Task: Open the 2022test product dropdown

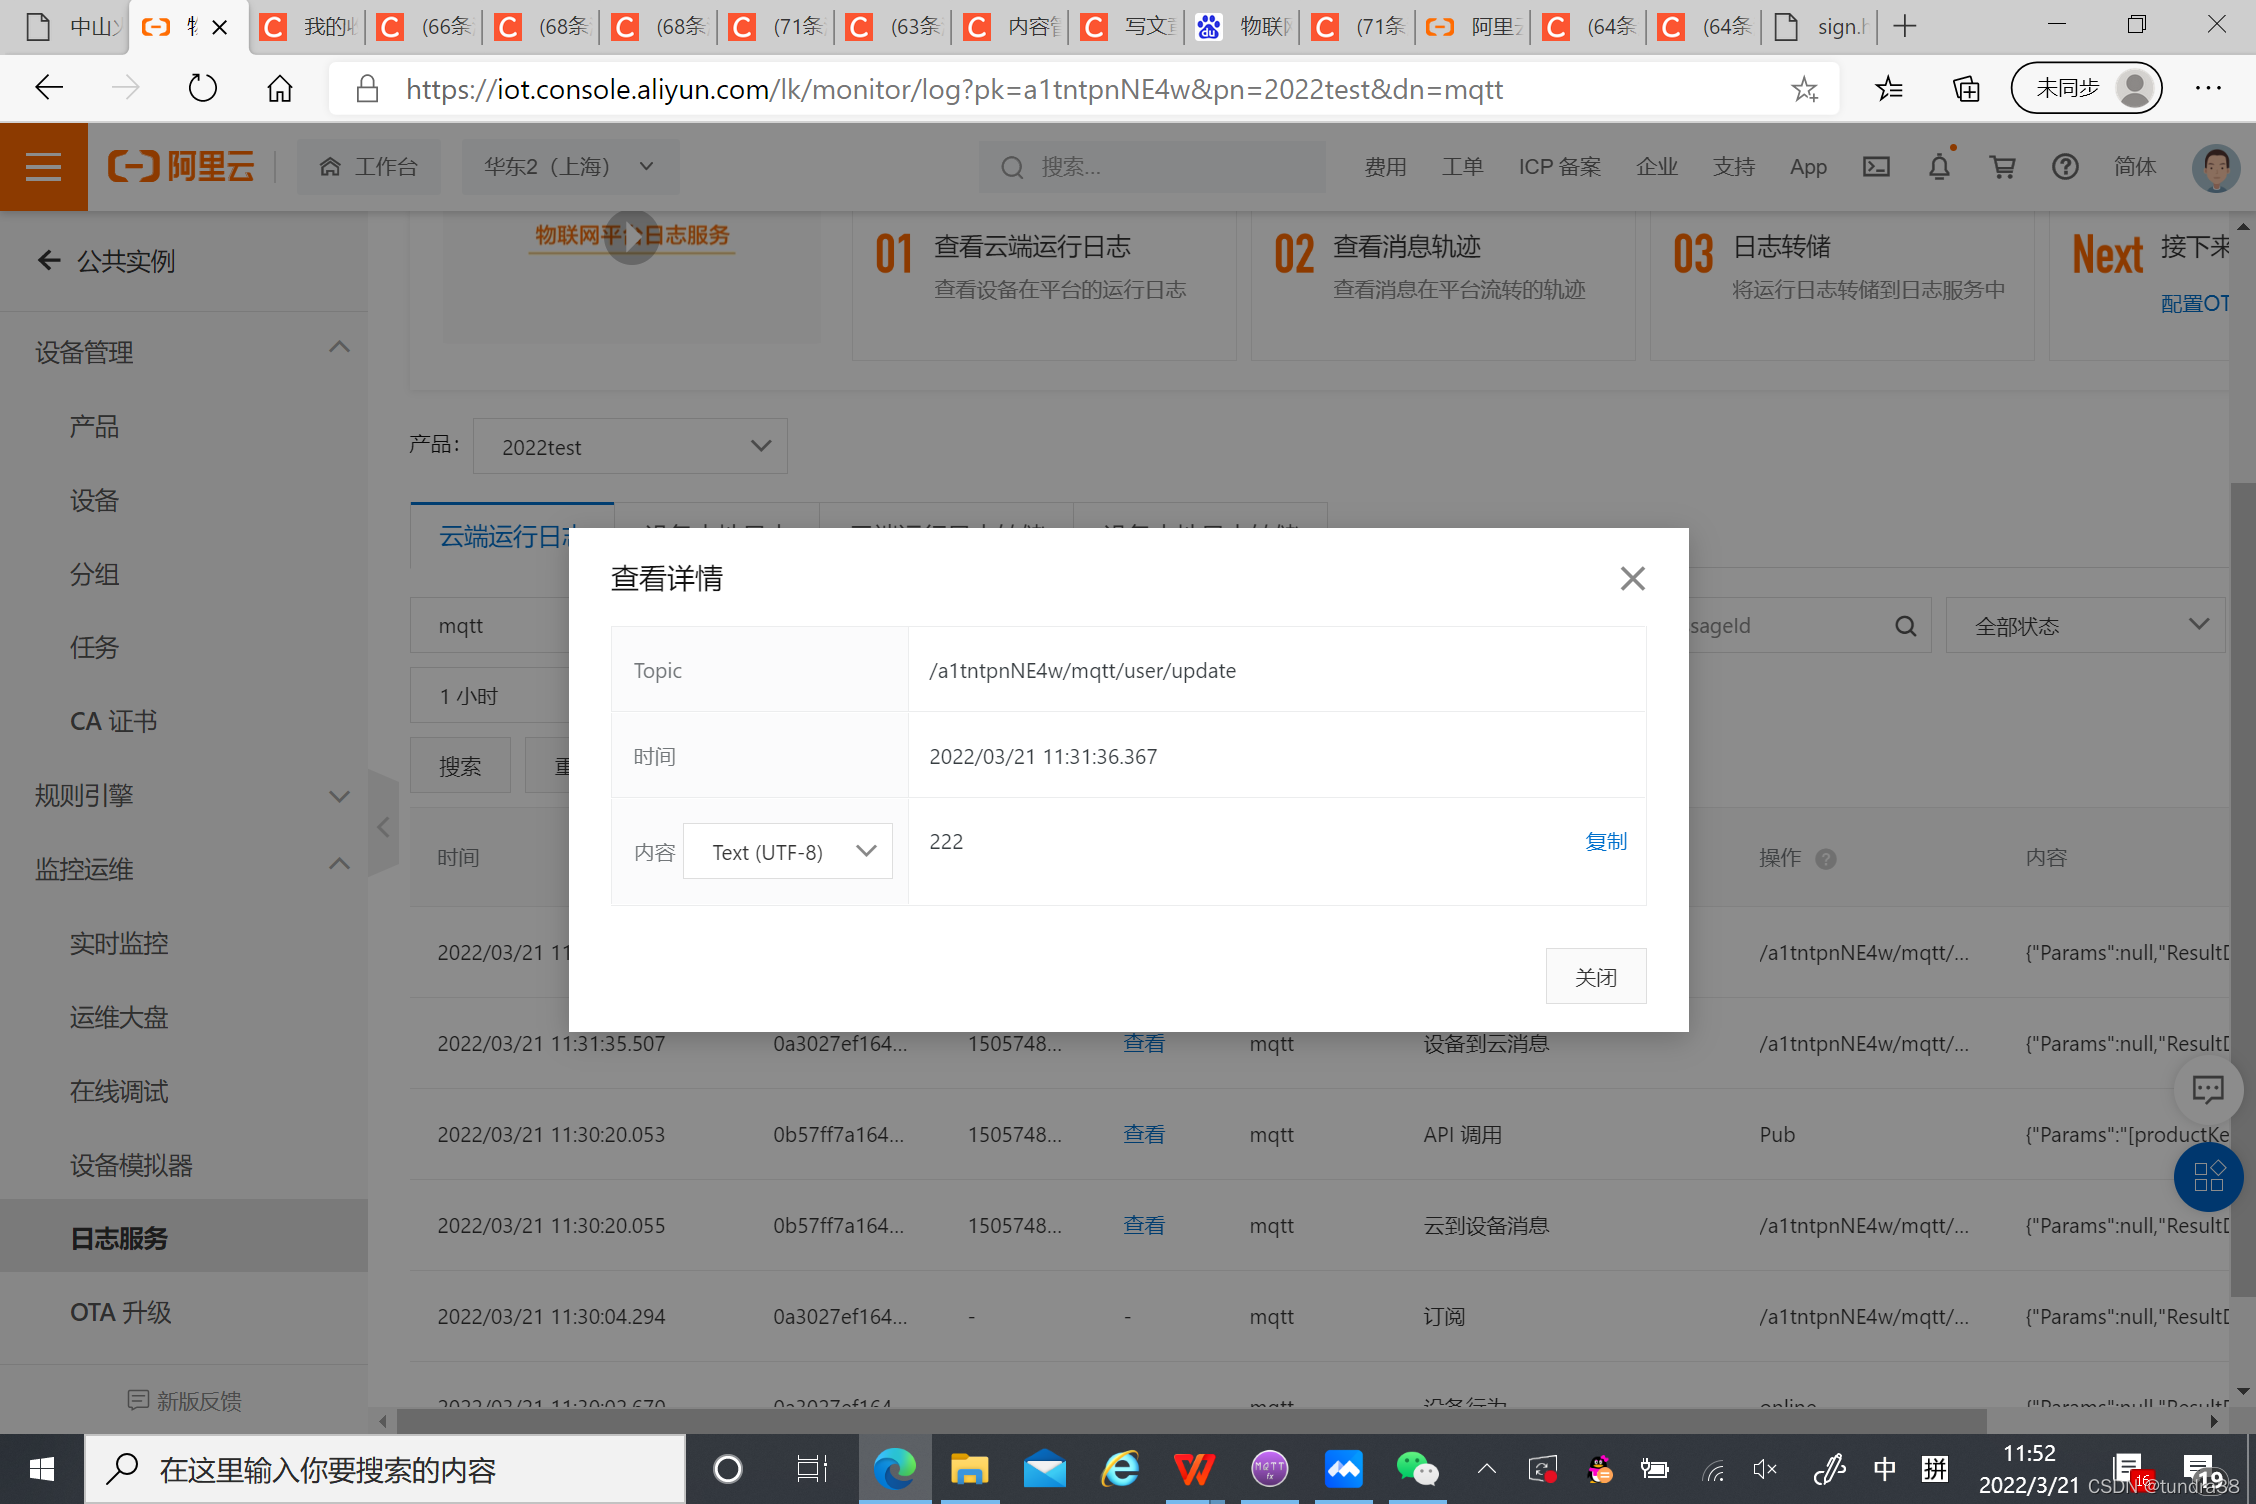Action: [630, 447]
